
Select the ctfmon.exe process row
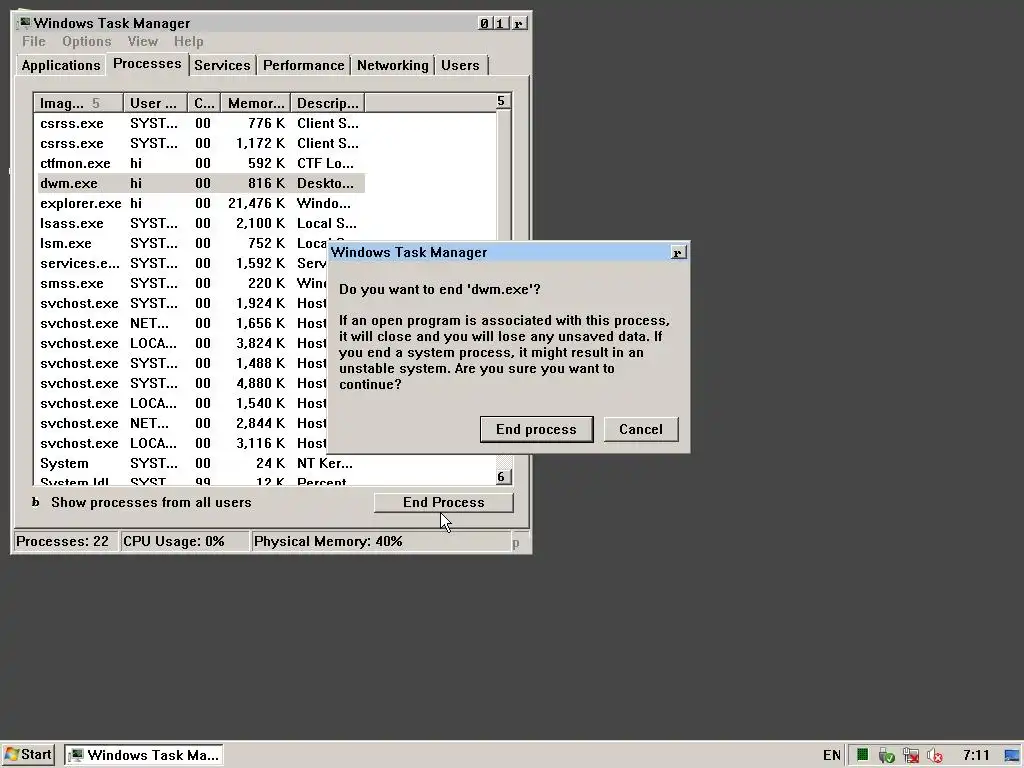coord(201,163)
